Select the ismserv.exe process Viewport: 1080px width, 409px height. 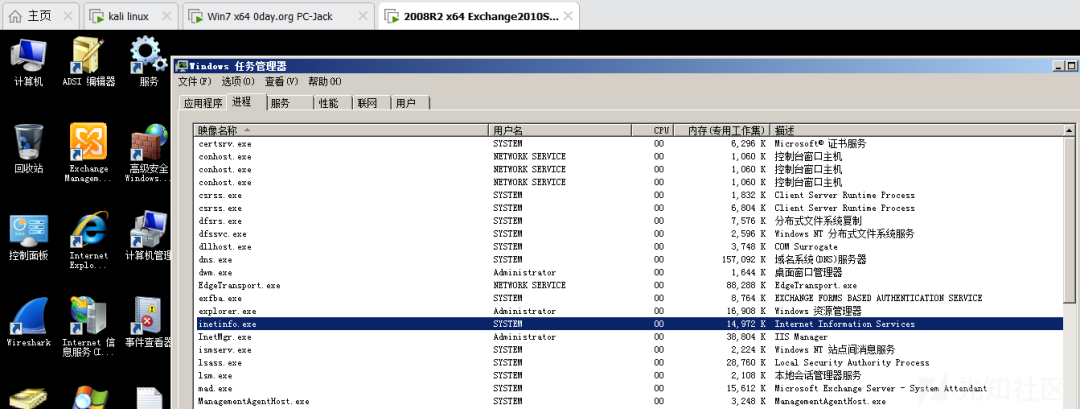click(629, 350)
